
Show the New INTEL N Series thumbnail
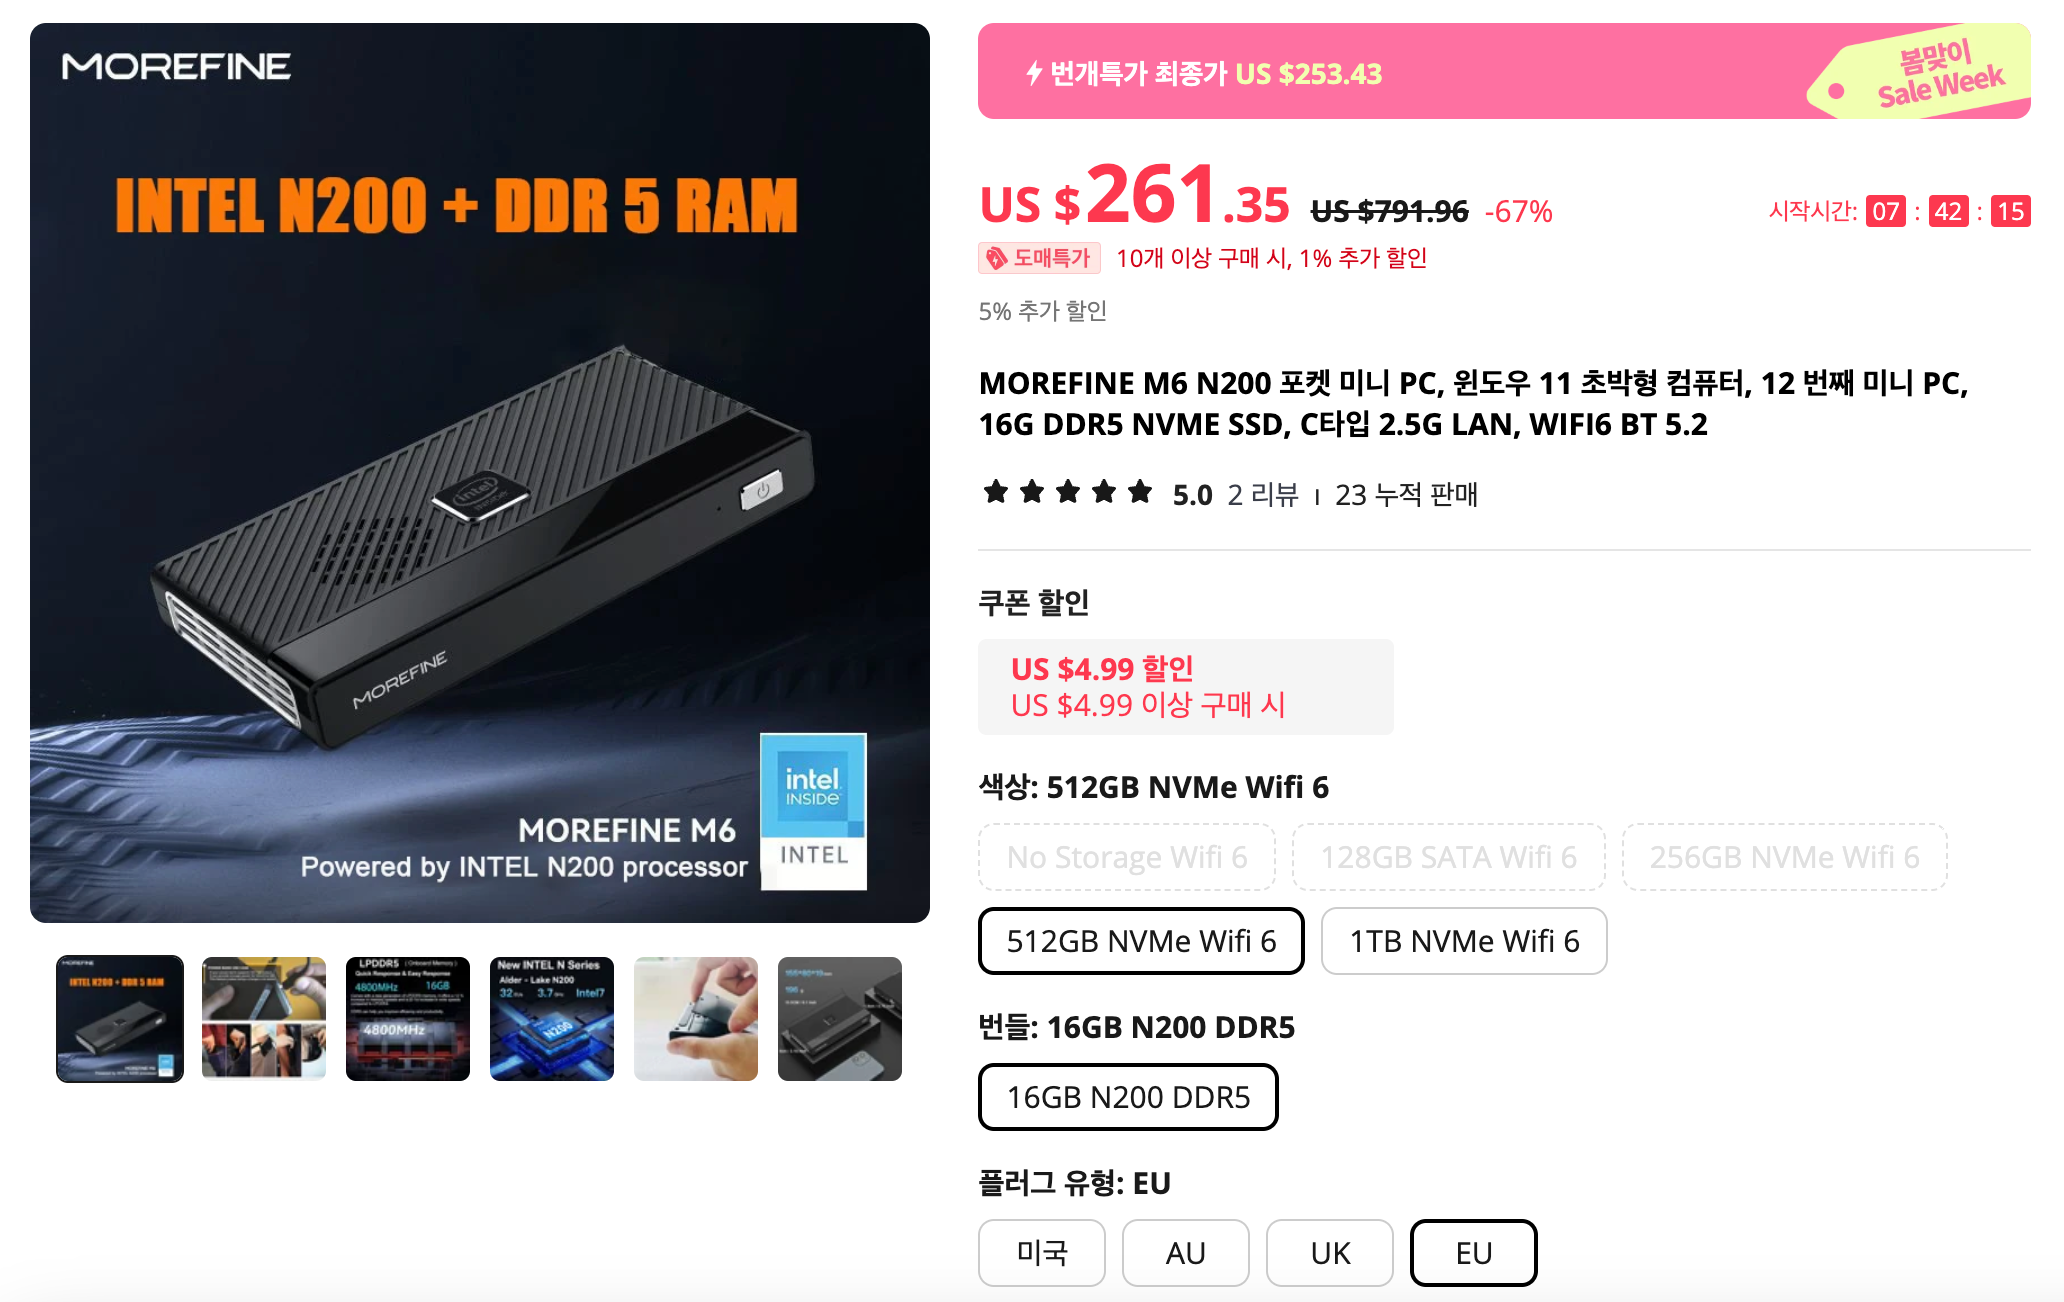coord(552,1019)
